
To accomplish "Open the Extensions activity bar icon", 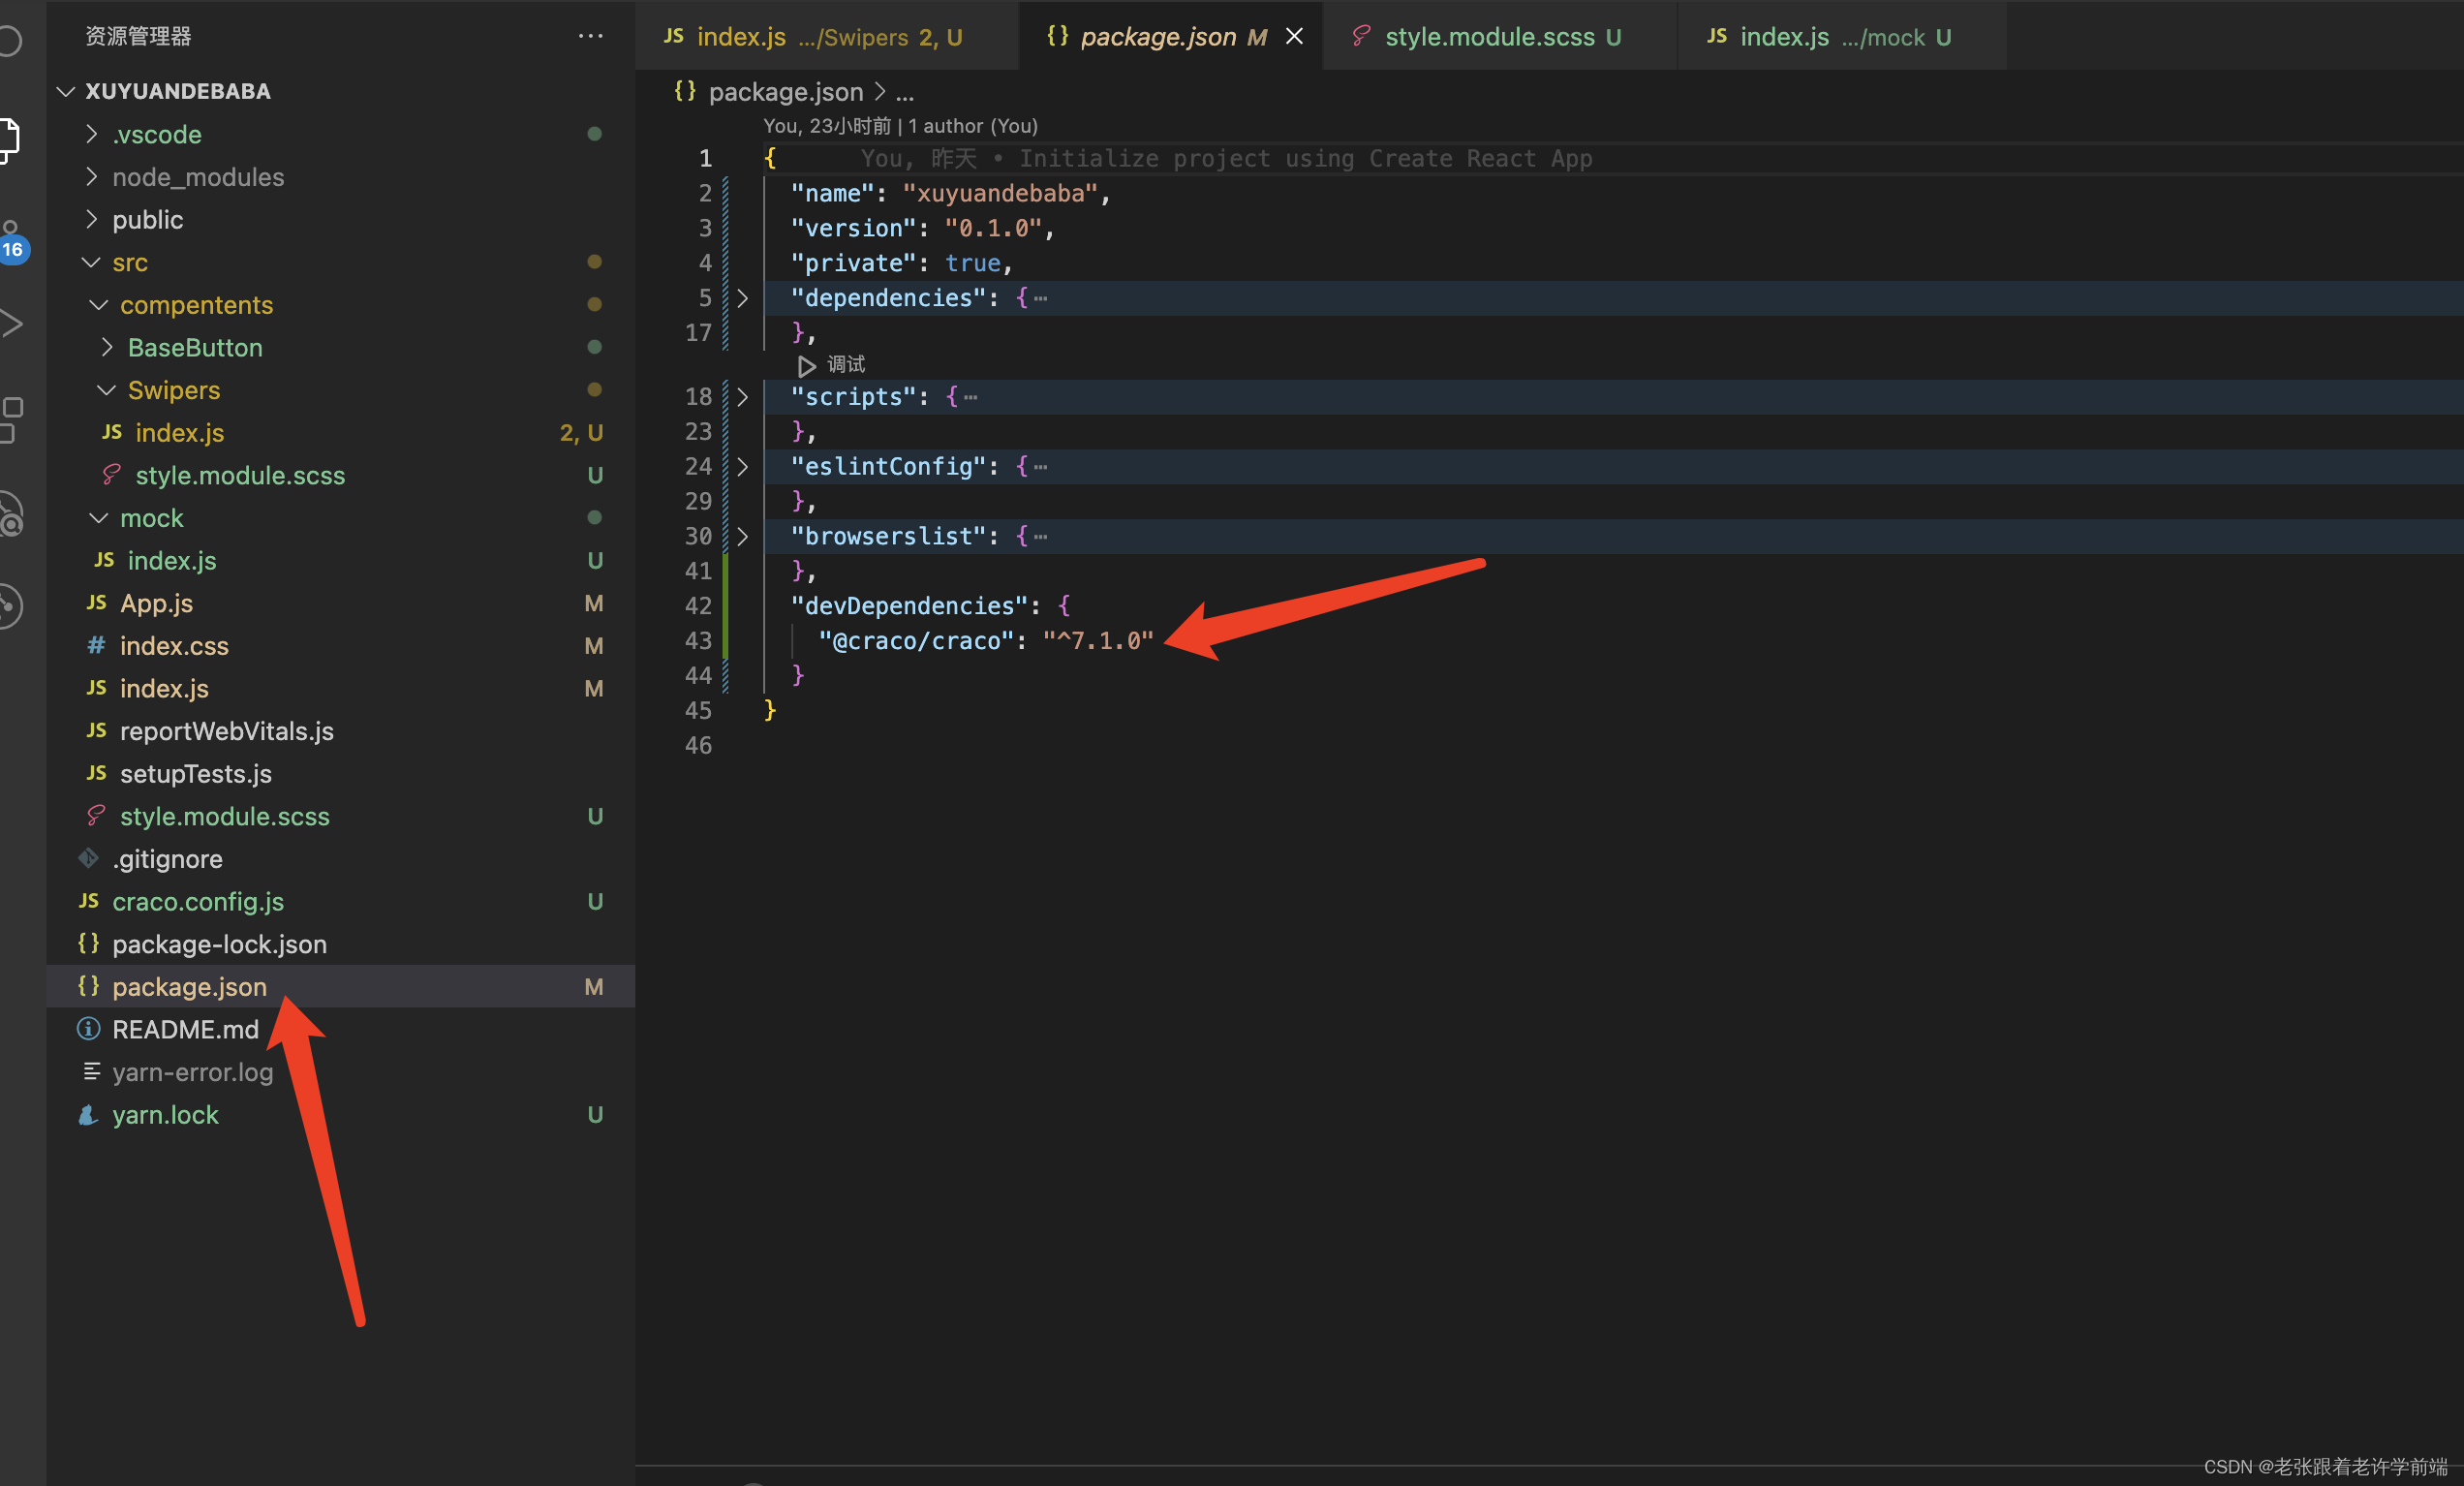I will pos(10,419).
